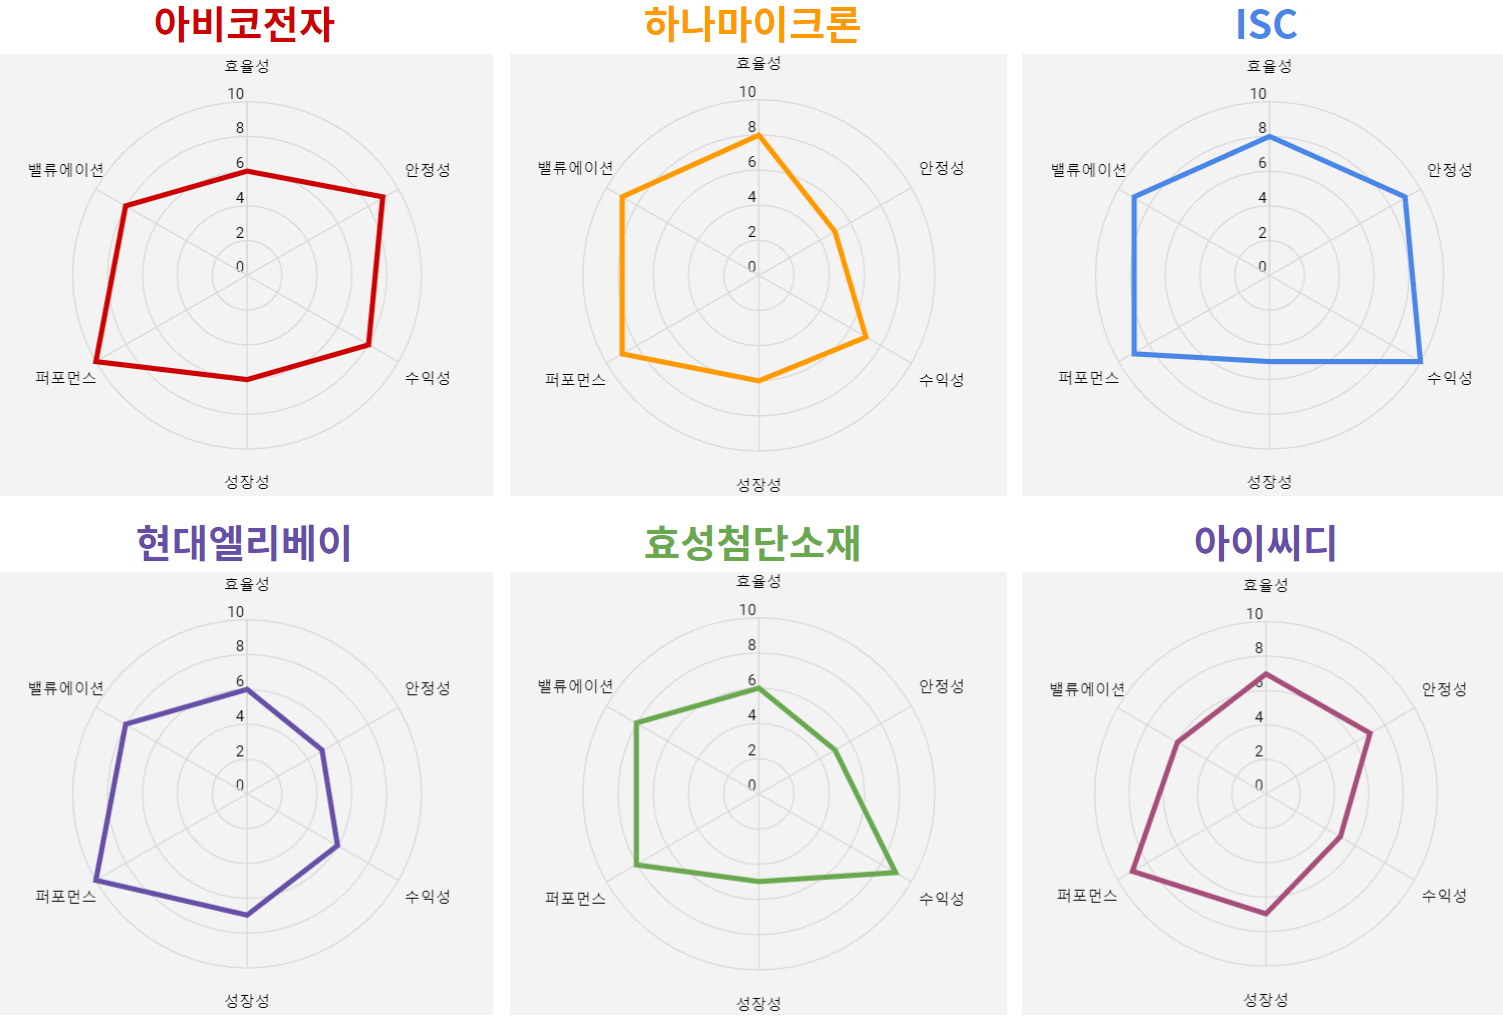Image resolution: width=1503 pixels, height=1016 pixels.
Task: Click the 아비코전자 chart title
Action: click(x=244, y=24)
